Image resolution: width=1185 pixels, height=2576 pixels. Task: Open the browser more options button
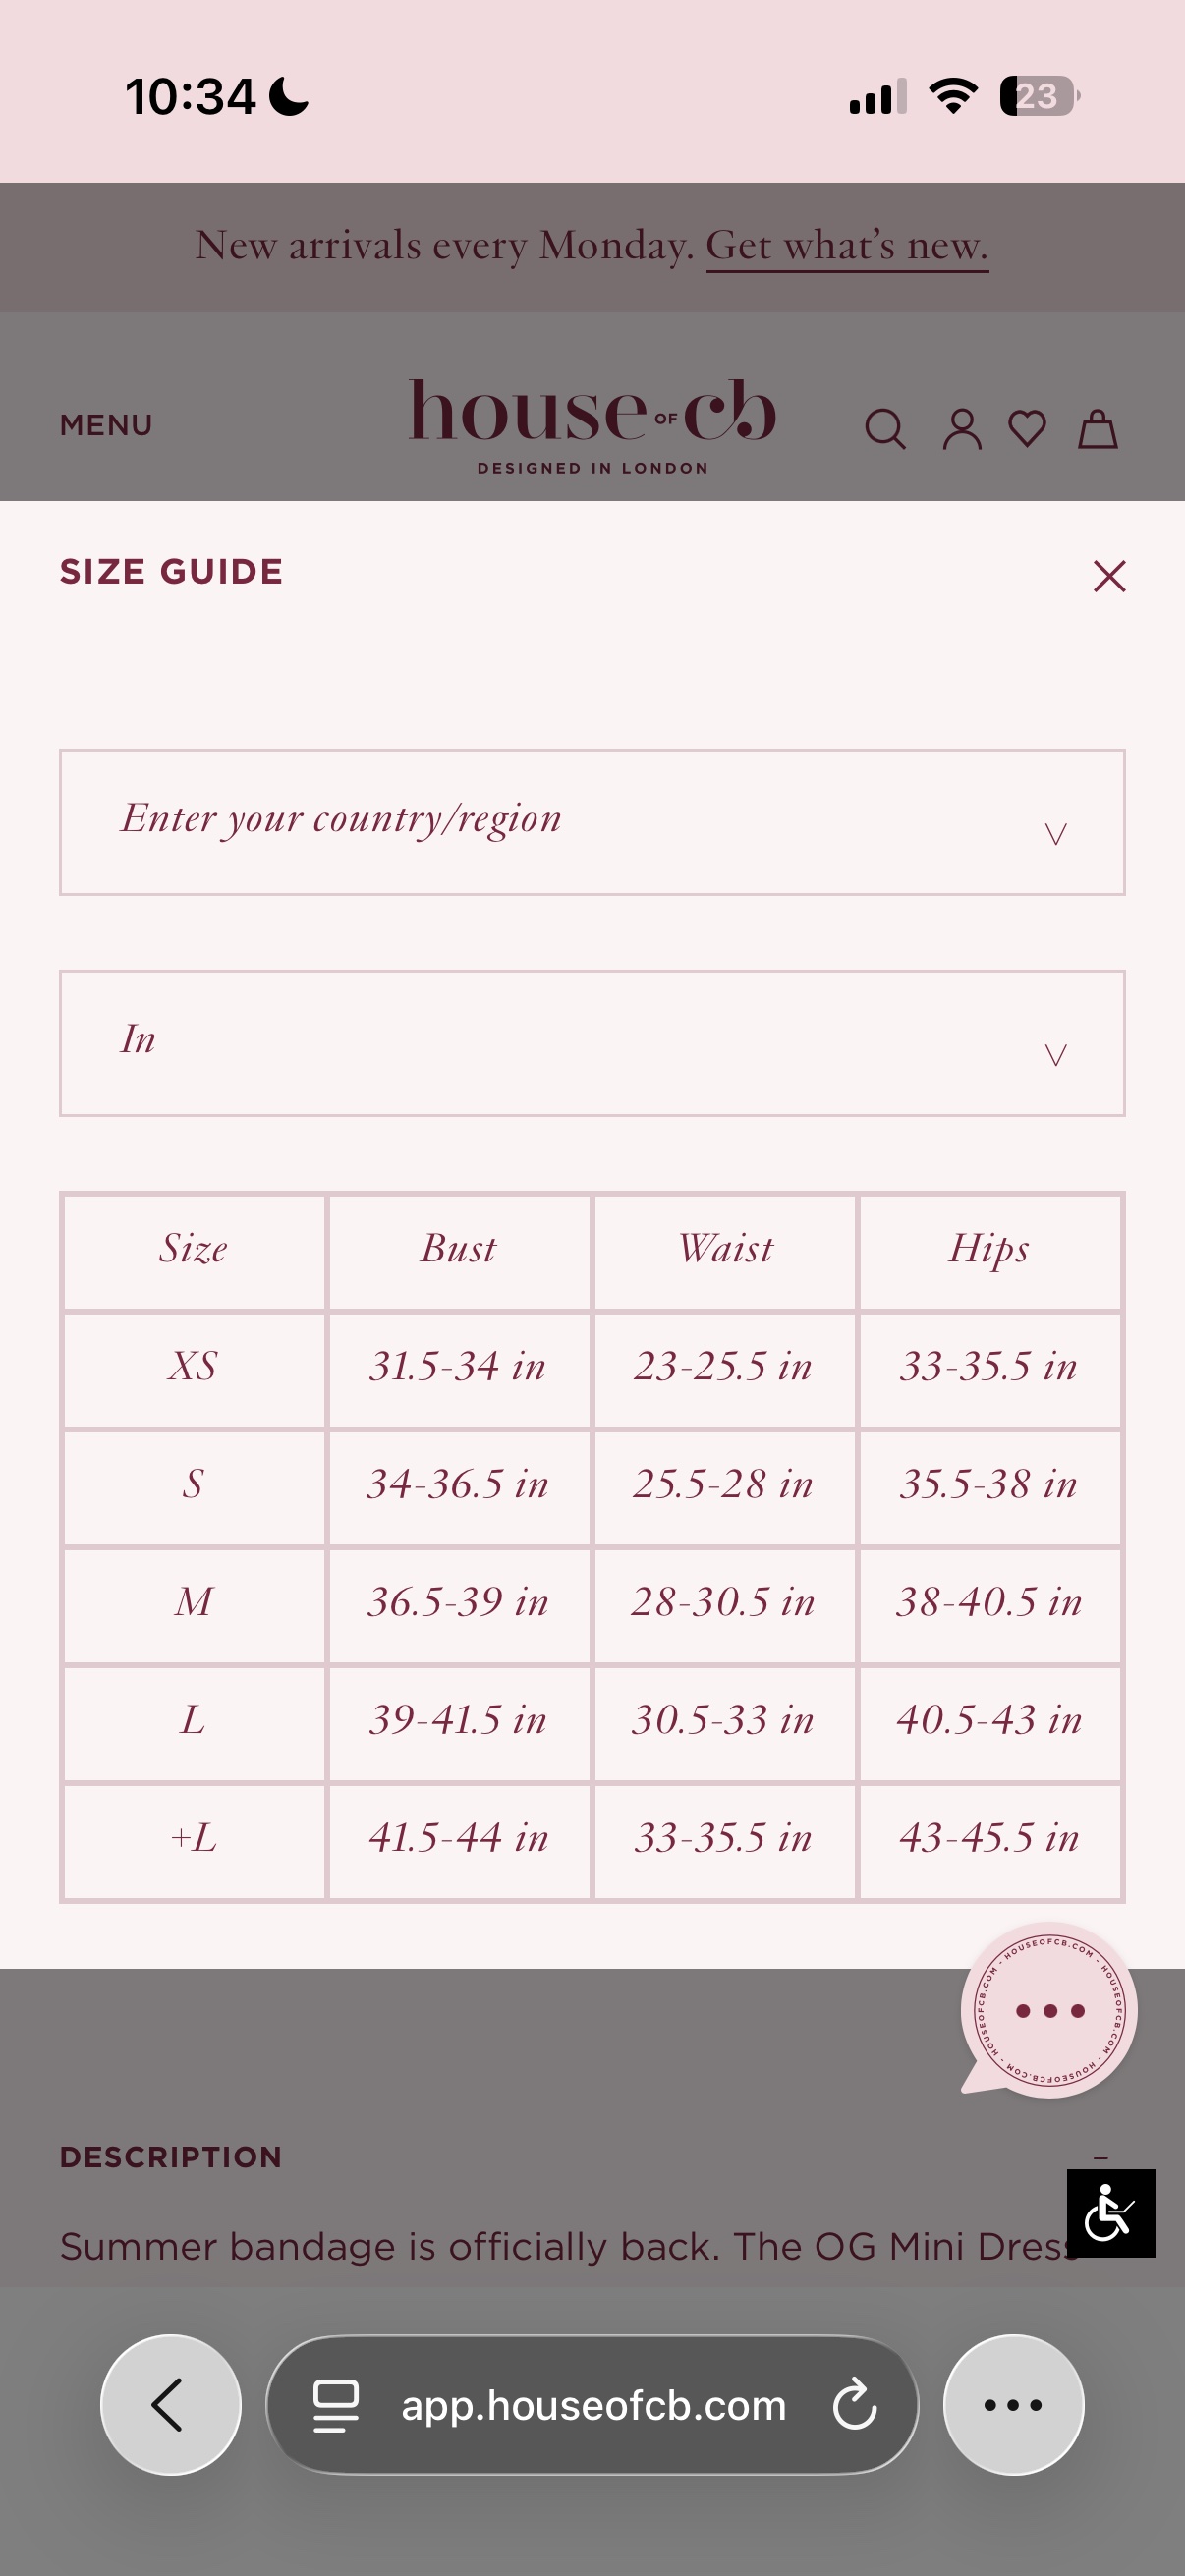[1013, 2405]
